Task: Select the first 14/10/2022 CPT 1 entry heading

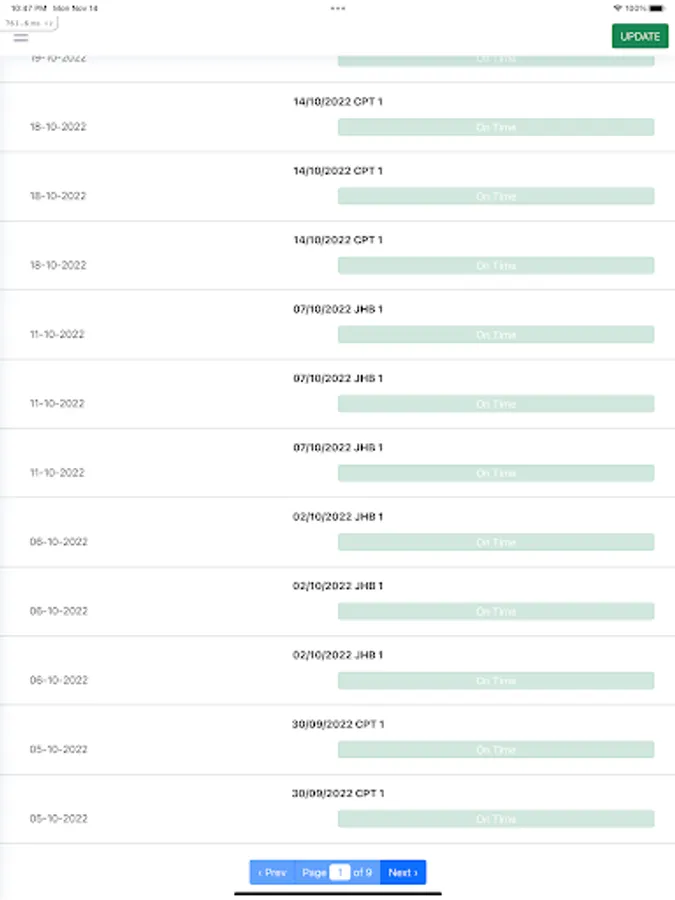Action: [338, 102]
